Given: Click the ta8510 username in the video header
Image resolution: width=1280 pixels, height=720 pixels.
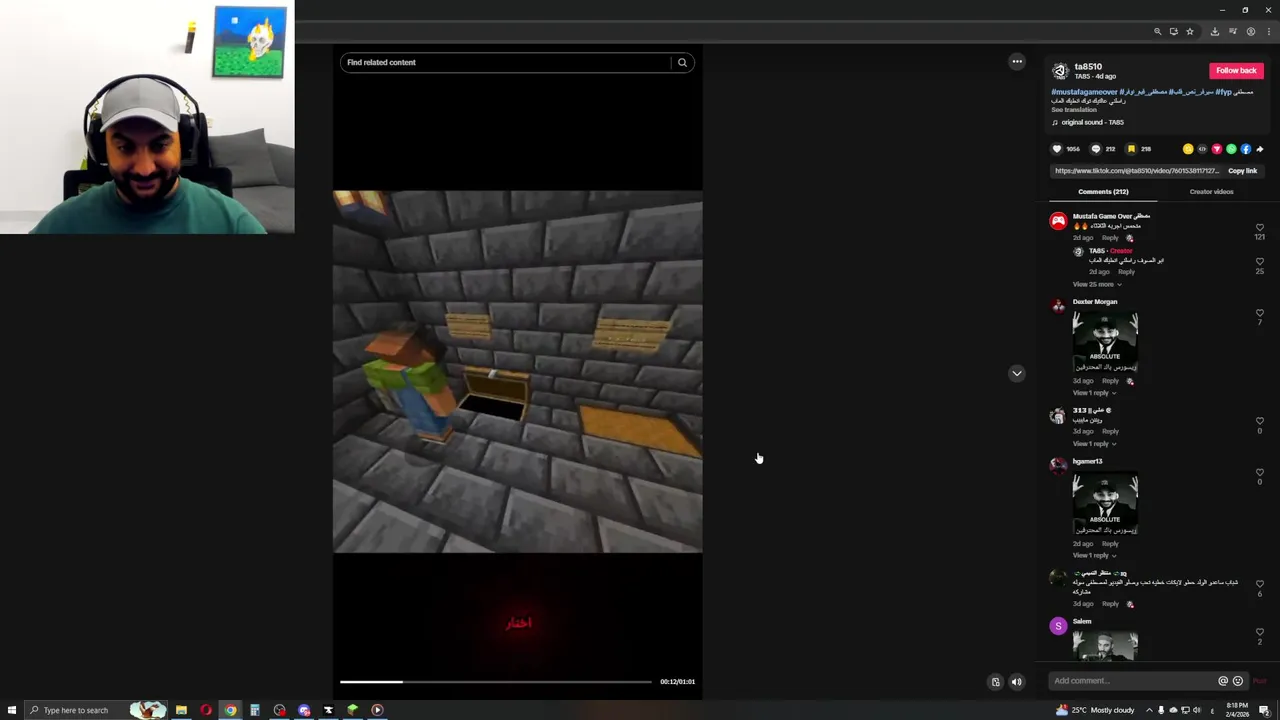Looking at the screenshot, I should pyautogui.click(x=1088, y=66).
